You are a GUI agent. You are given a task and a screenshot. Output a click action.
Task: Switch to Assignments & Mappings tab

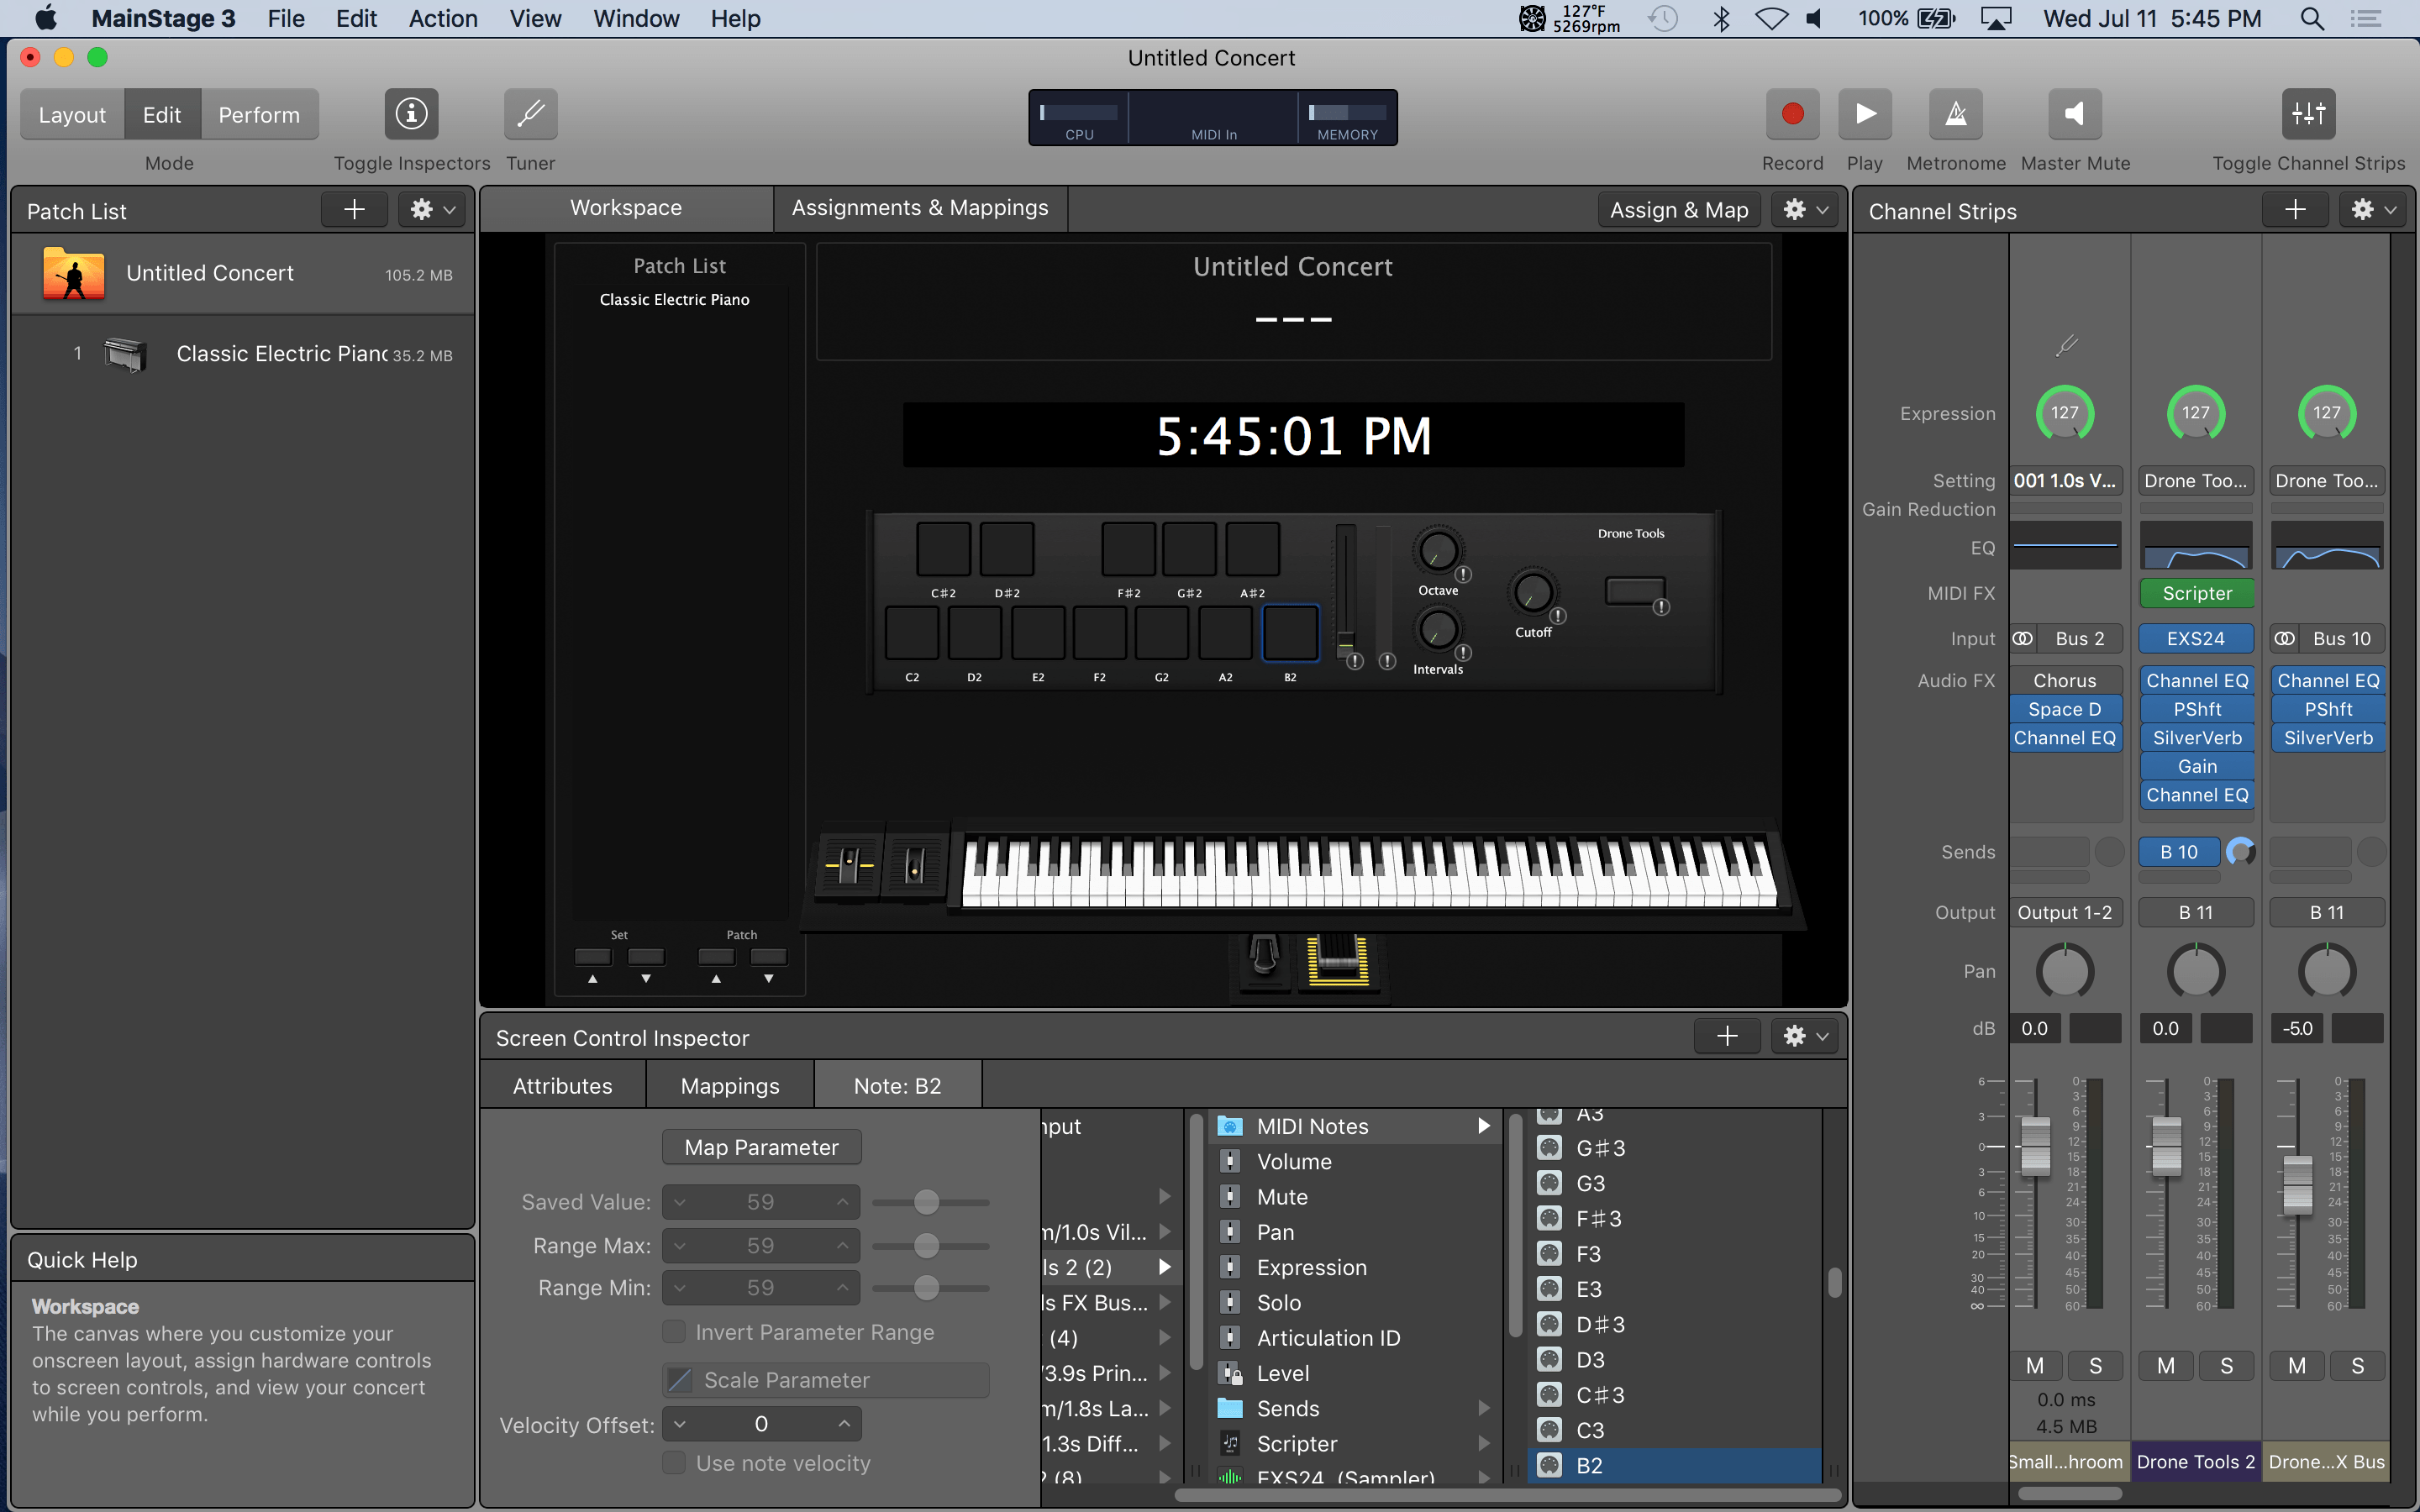920,208
